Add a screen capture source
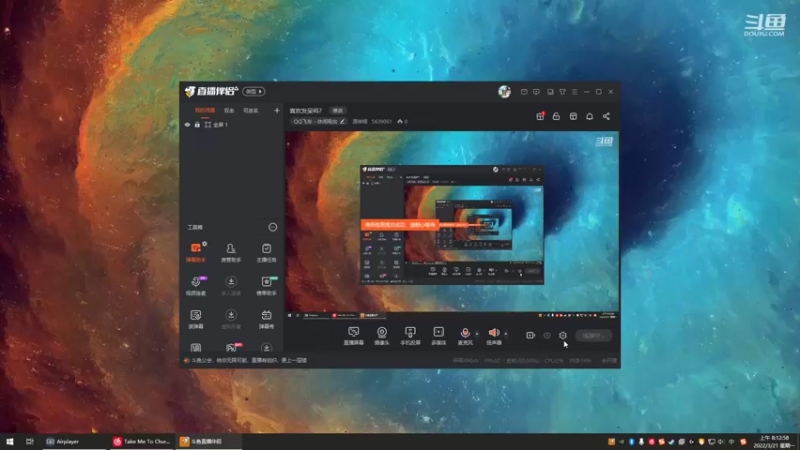The width and height of the screenshot is (800, 450). tap(354, 336)
